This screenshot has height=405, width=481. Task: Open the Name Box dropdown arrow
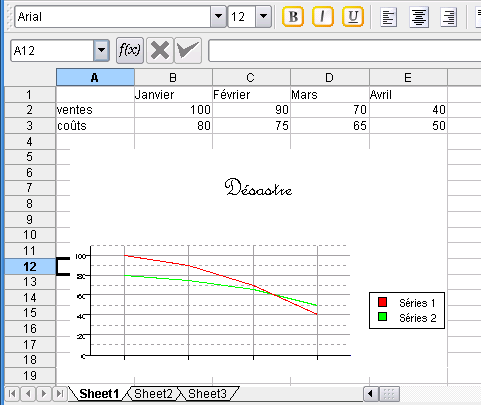point(101,50)
